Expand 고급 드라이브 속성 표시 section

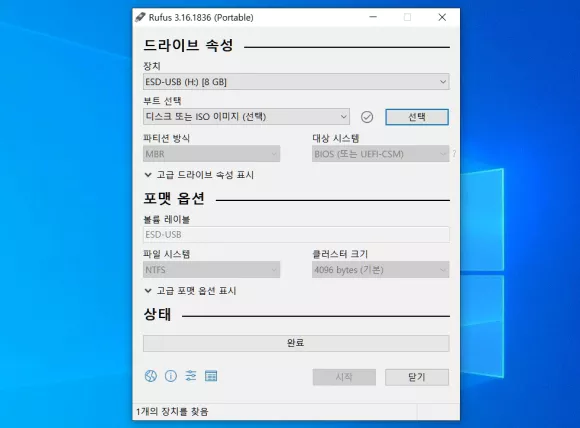199,175
